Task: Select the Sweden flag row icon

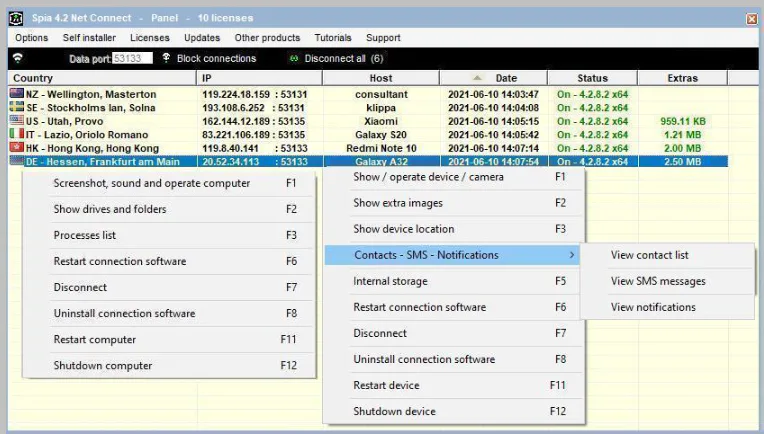Action: coord(17,107)
